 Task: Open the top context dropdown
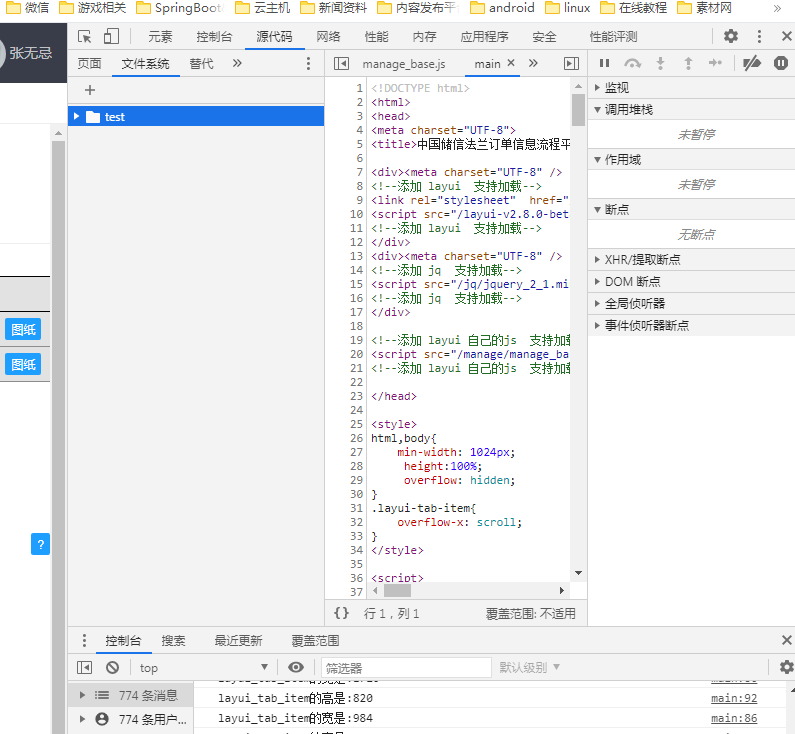click(x=203, y=668)
